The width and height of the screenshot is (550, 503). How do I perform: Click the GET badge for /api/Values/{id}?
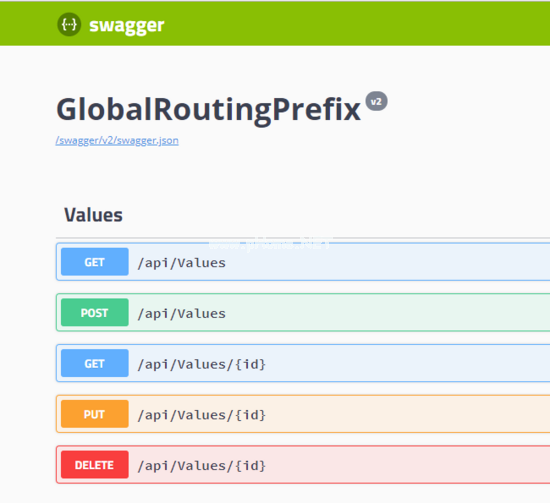[x=95, y=363]
